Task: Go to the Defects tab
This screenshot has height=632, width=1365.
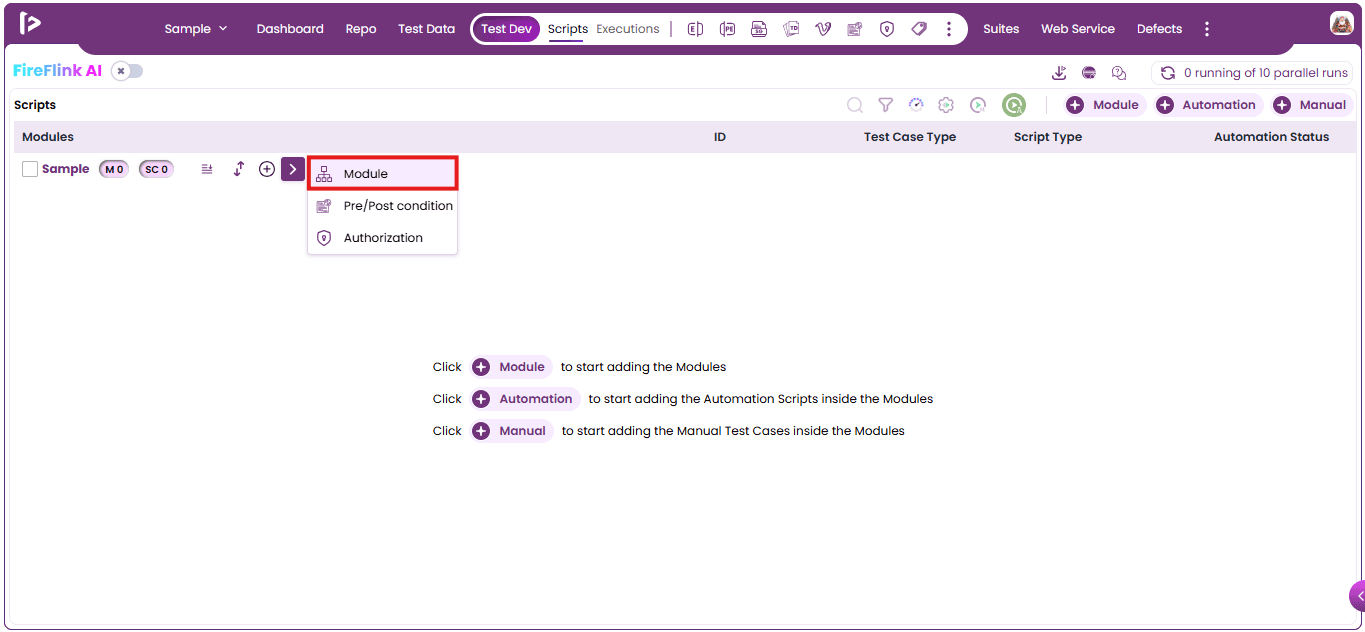Action: 1159,29
